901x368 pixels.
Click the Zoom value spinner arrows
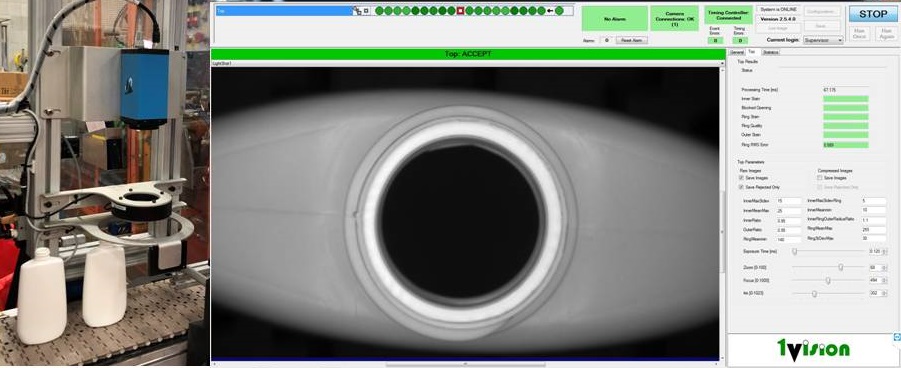[x=884, y=267]
